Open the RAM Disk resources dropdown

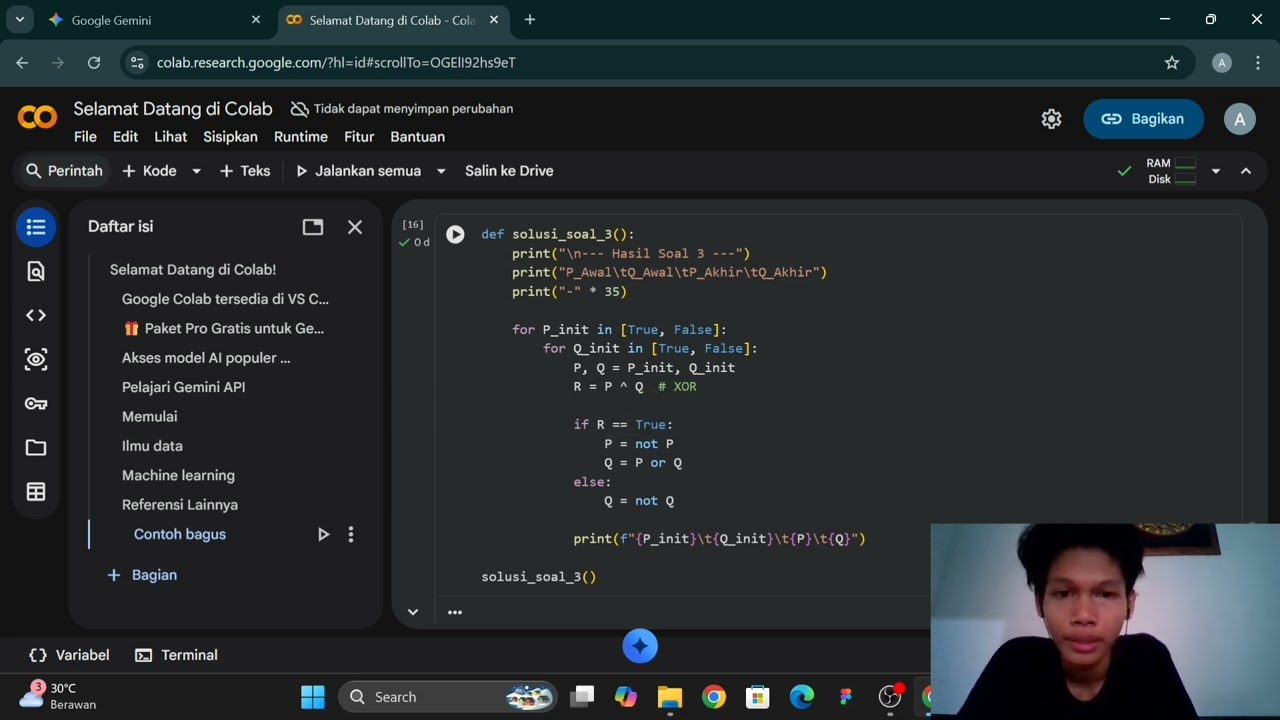pyautogui.click(x=1216, y=171)
